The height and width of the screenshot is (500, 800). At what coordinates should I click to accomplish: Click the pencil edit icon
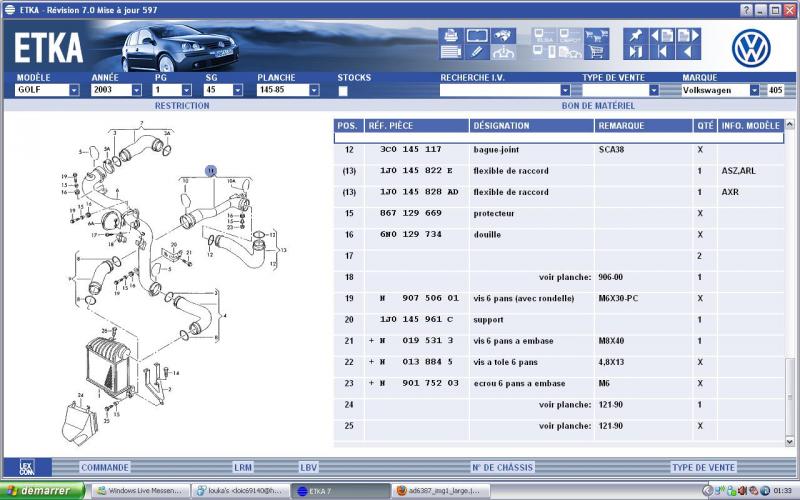tap(477, 52)
